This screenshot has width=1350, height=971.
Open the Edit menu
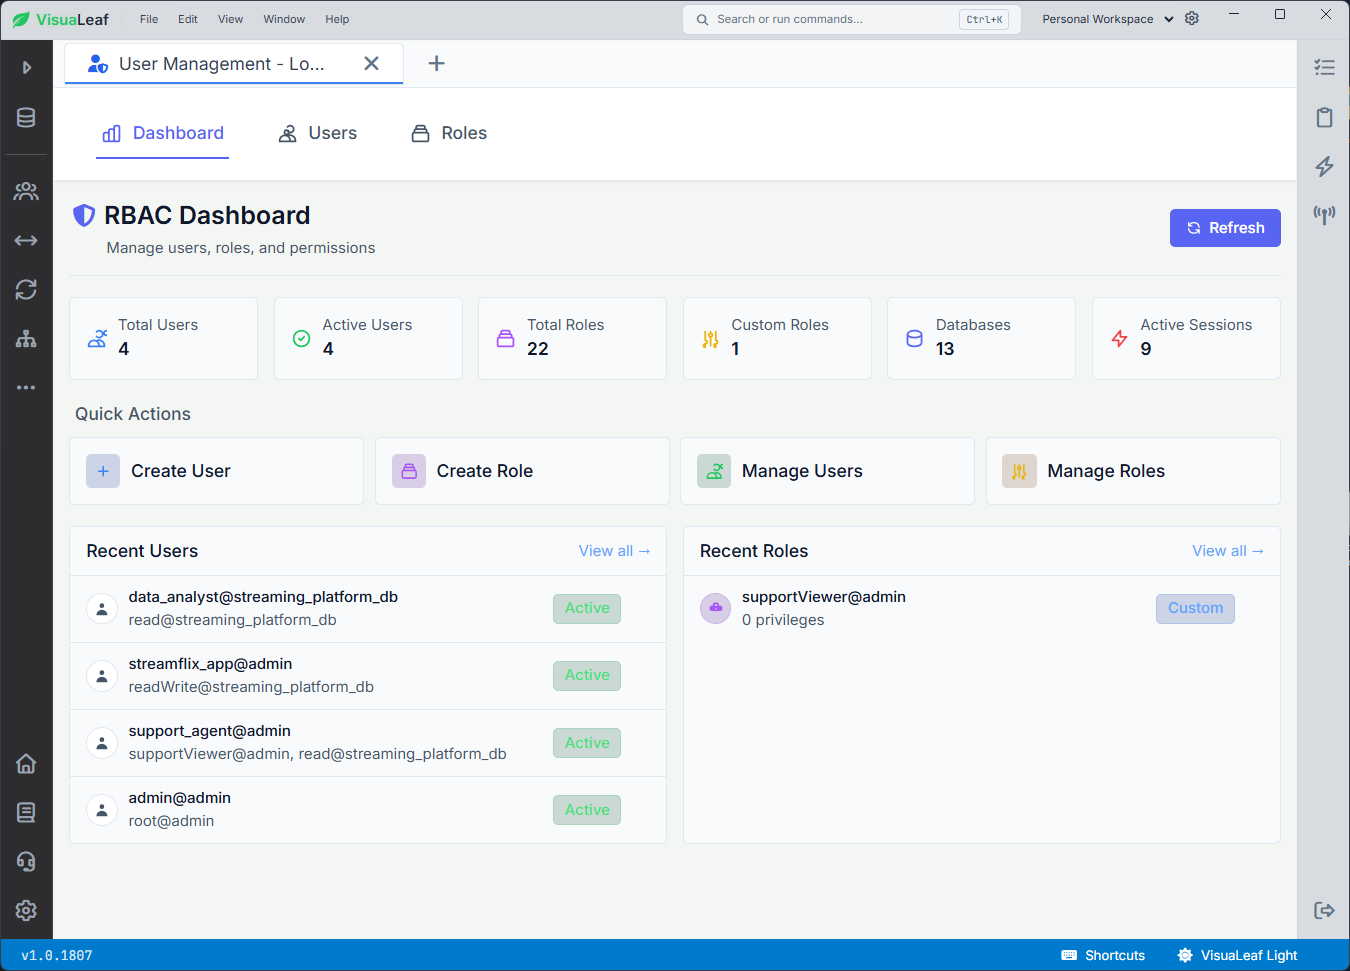[x=188, y=19]
